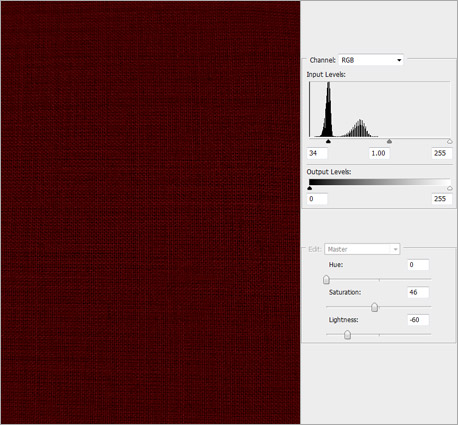
Task: Open the Channel RGB dropdown
Action: [371, 60]
